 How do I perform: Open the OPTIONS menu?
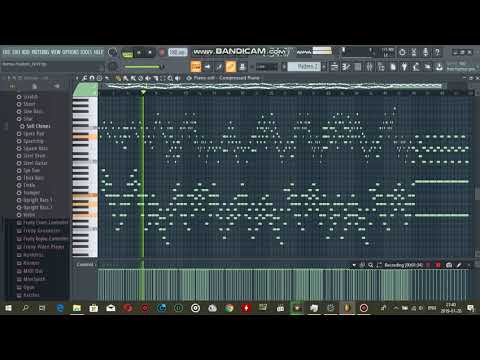(70, 52)
